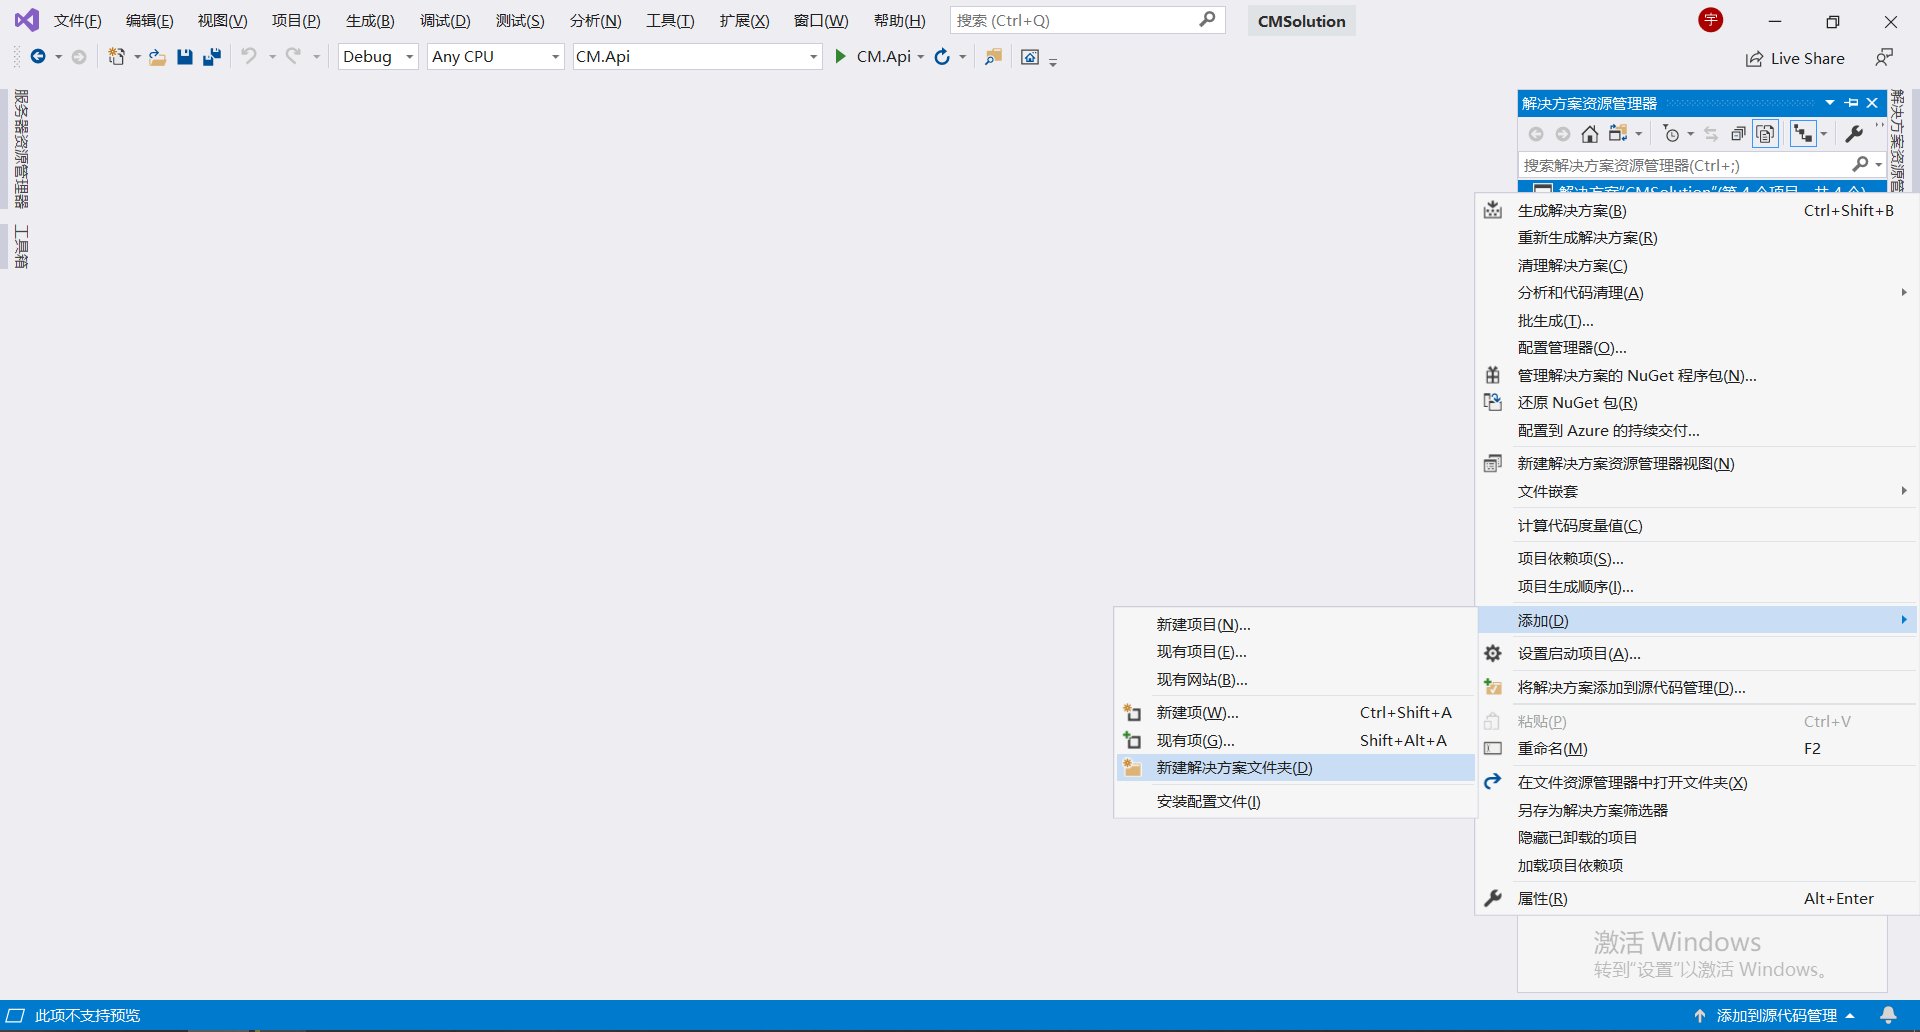
Task: Click the CMSolution title label
Action: pyautogui.click(x=1301, y=21)
